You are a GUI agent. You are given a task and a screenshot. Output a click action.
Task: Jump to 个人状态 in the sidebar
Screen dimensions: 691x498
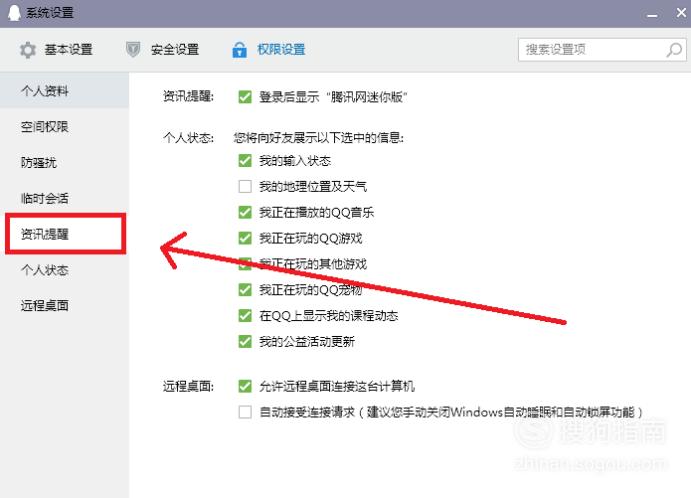click(64, 270)
